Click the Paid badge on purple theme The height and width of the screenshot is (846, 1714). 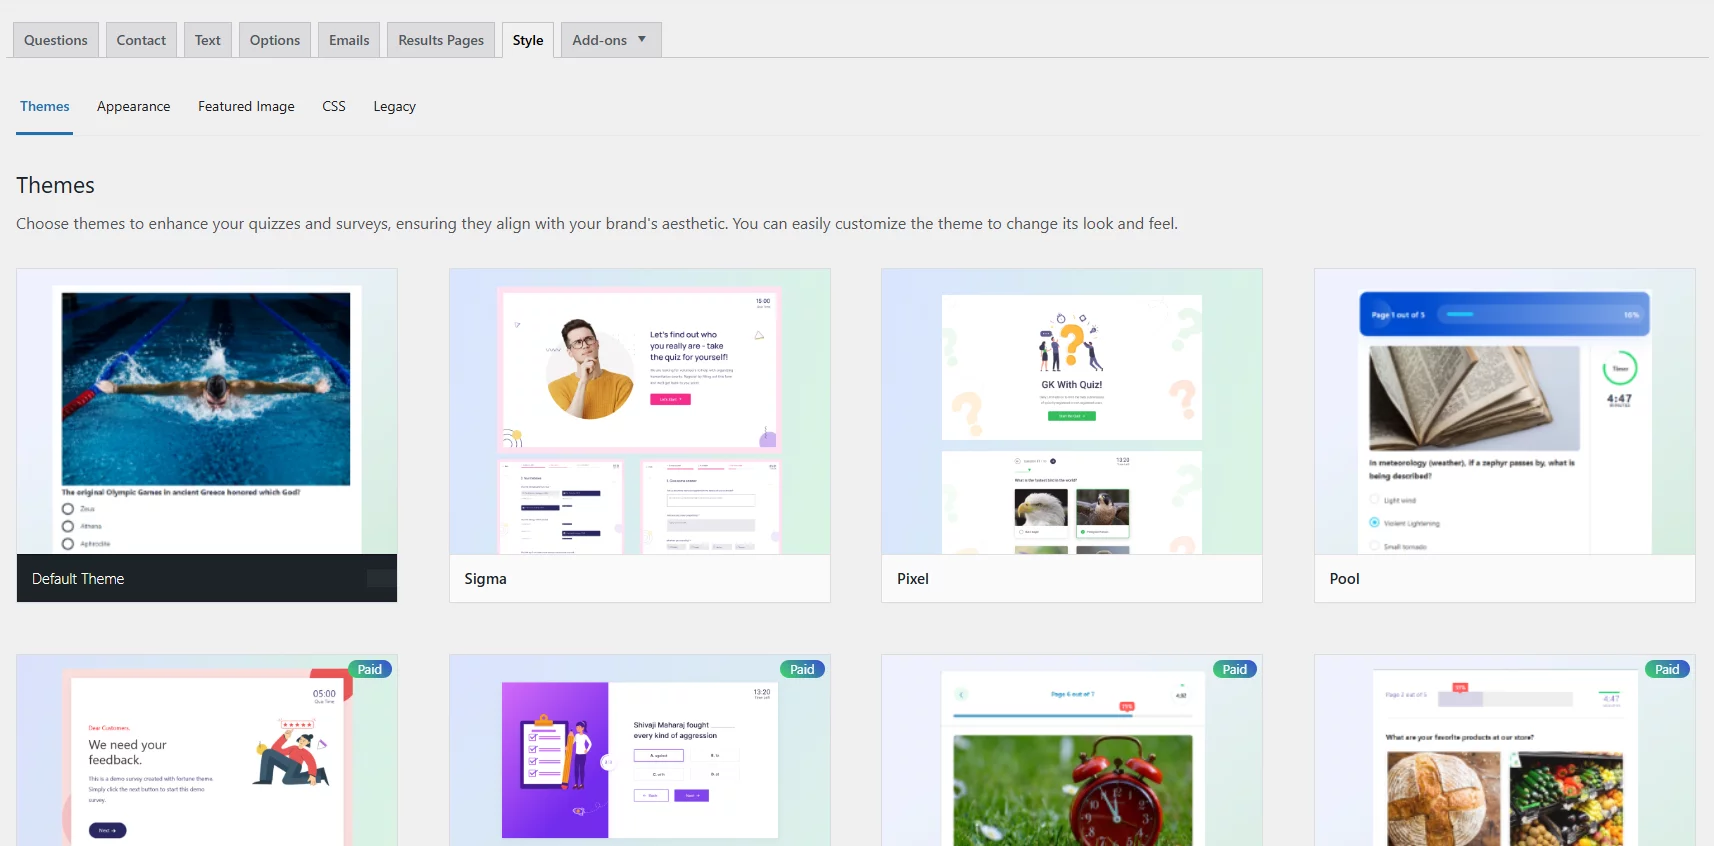coord(802,669)
